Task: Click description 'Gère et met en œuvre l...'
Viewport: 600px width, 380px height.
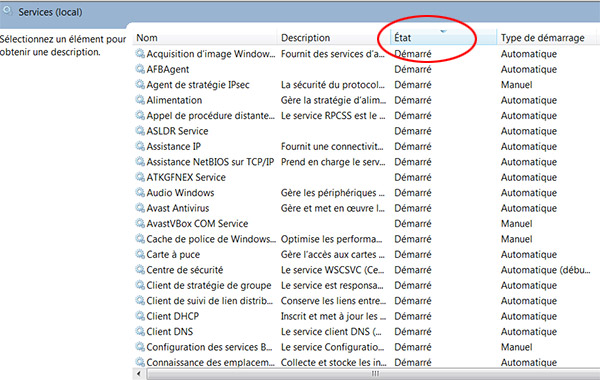Action: click(333, 208)
